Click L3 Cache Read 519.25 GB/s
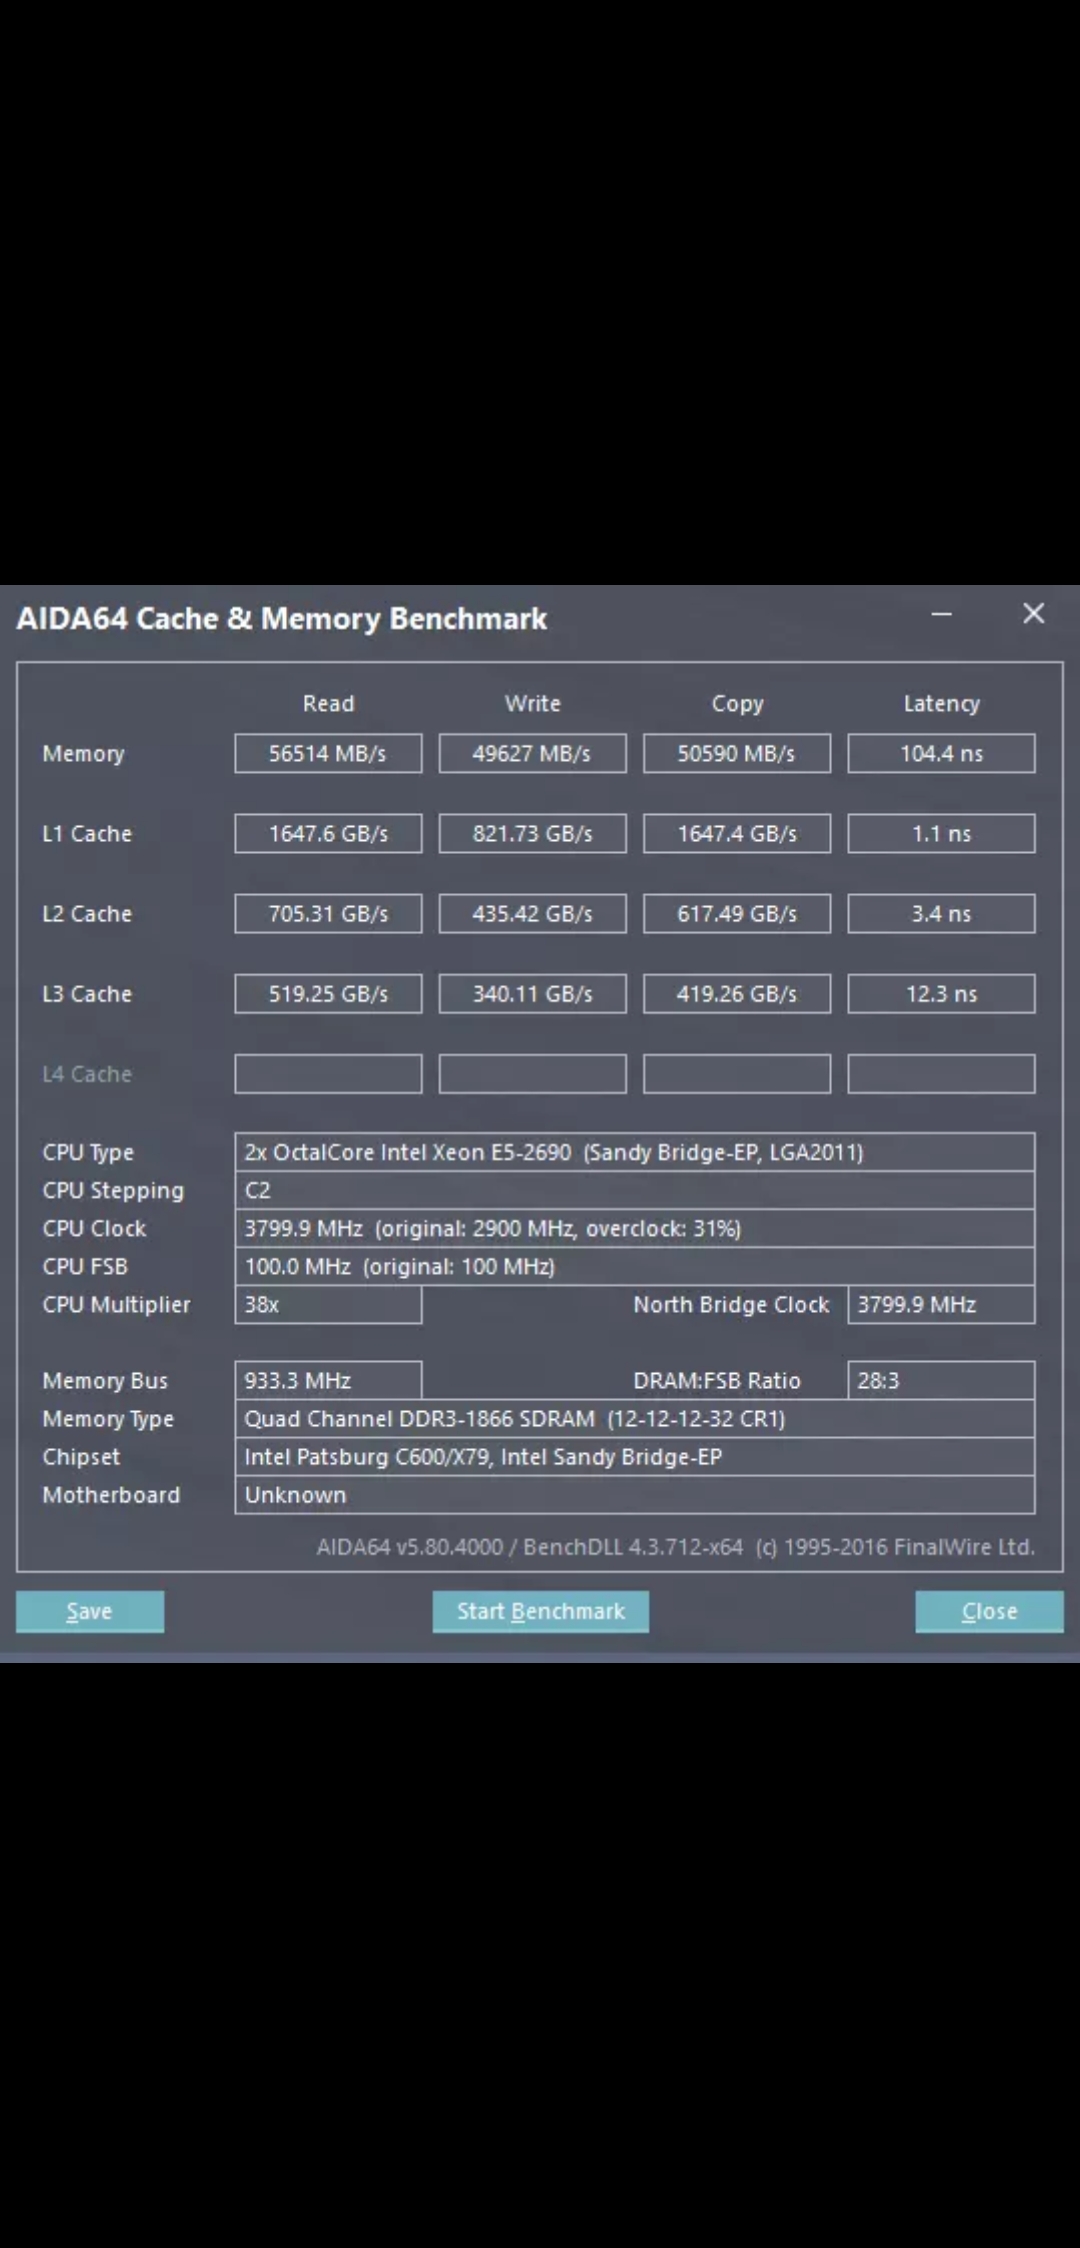The width and height of the screenshot is (1080, 2248). 328,993
